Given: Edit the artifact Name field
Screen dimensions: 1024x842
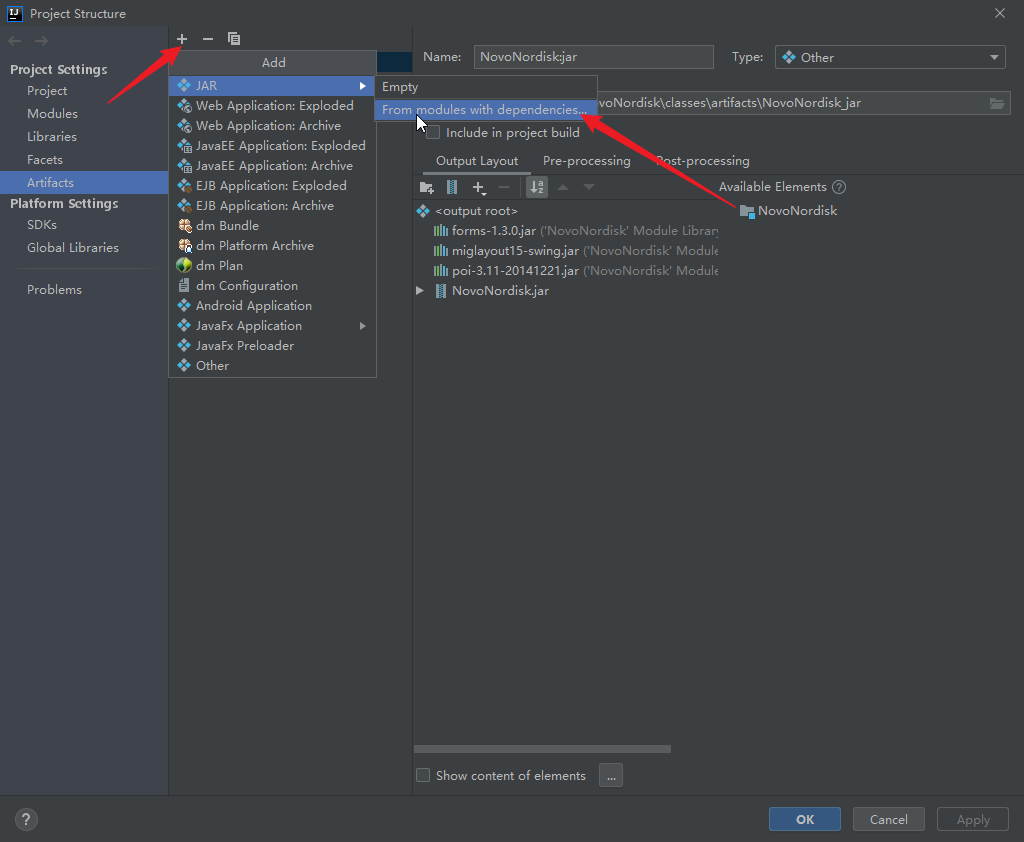Looking at the screenshot, I should (593, 57).
